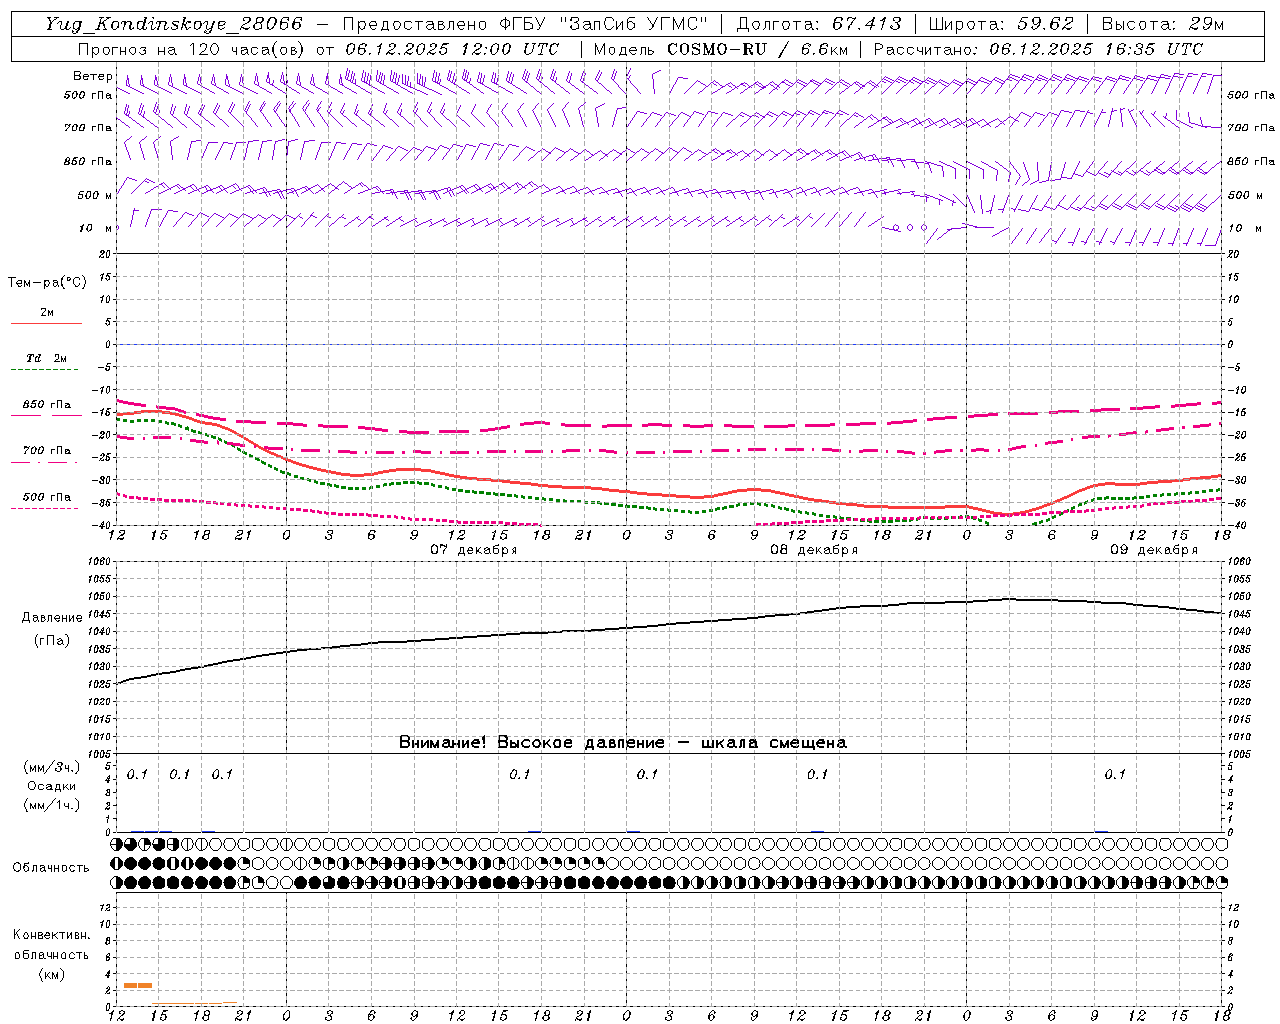The image size is (1280, 1024).
Task: Select the Широта: 59.62 value
Action: (1001, 24)
